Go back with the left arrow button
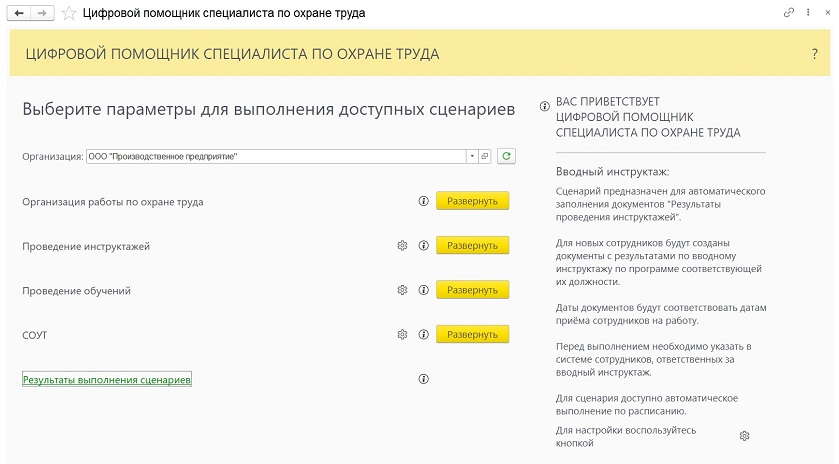This screenshot has width=839, height=464. tap(19, 13)
